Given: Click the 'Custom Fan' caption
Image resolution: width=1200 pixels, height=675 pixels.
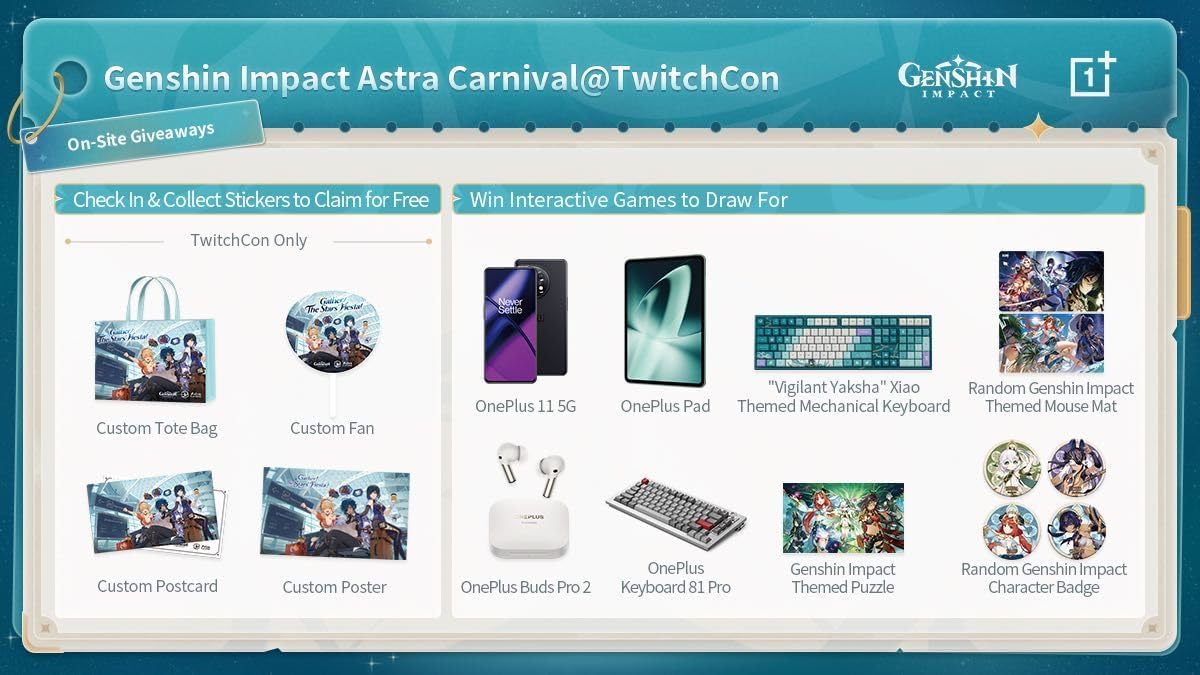Looking at the screenshot, I should [332, 428].
